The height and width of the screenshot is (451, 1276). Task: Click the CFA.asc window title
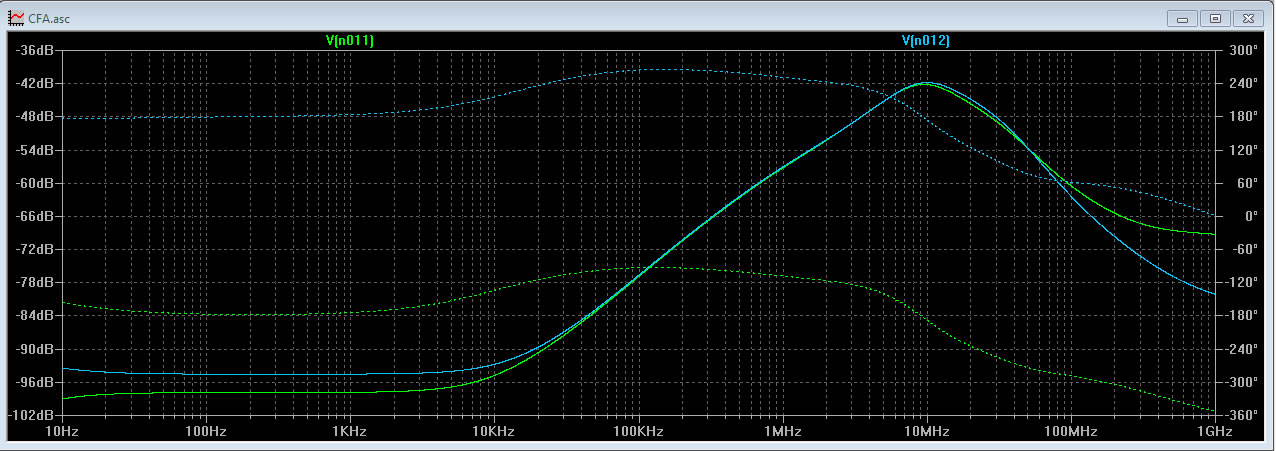click(x=50, y=18)
